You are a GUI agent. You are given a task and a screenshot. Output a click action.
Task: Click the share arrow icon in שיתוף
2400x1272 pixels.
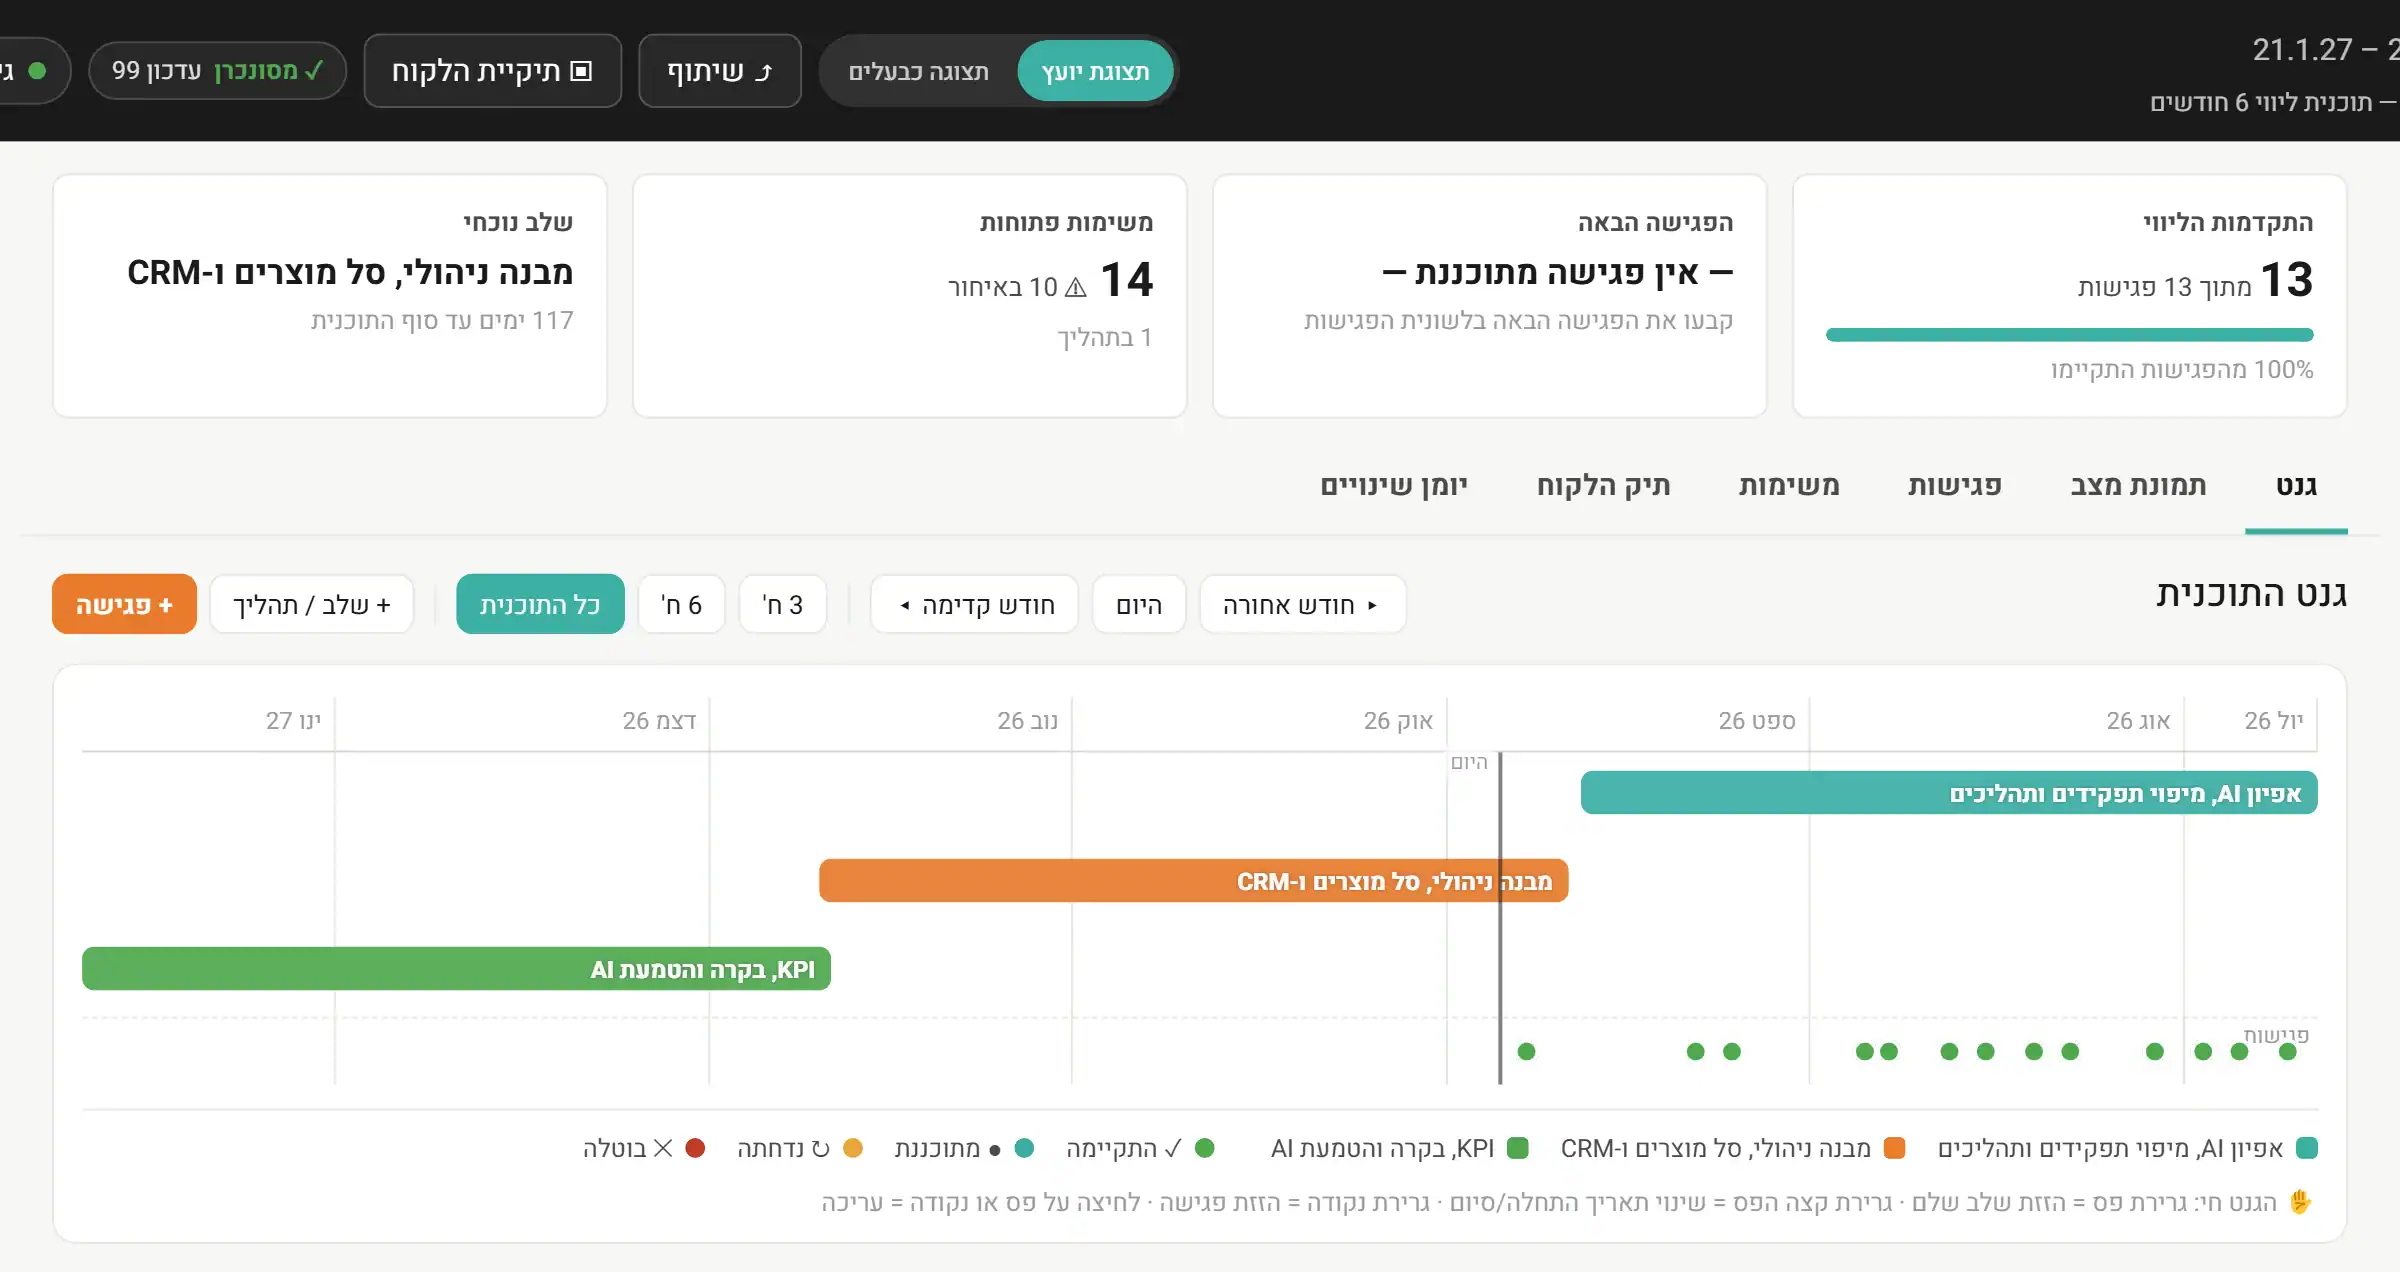764,72
